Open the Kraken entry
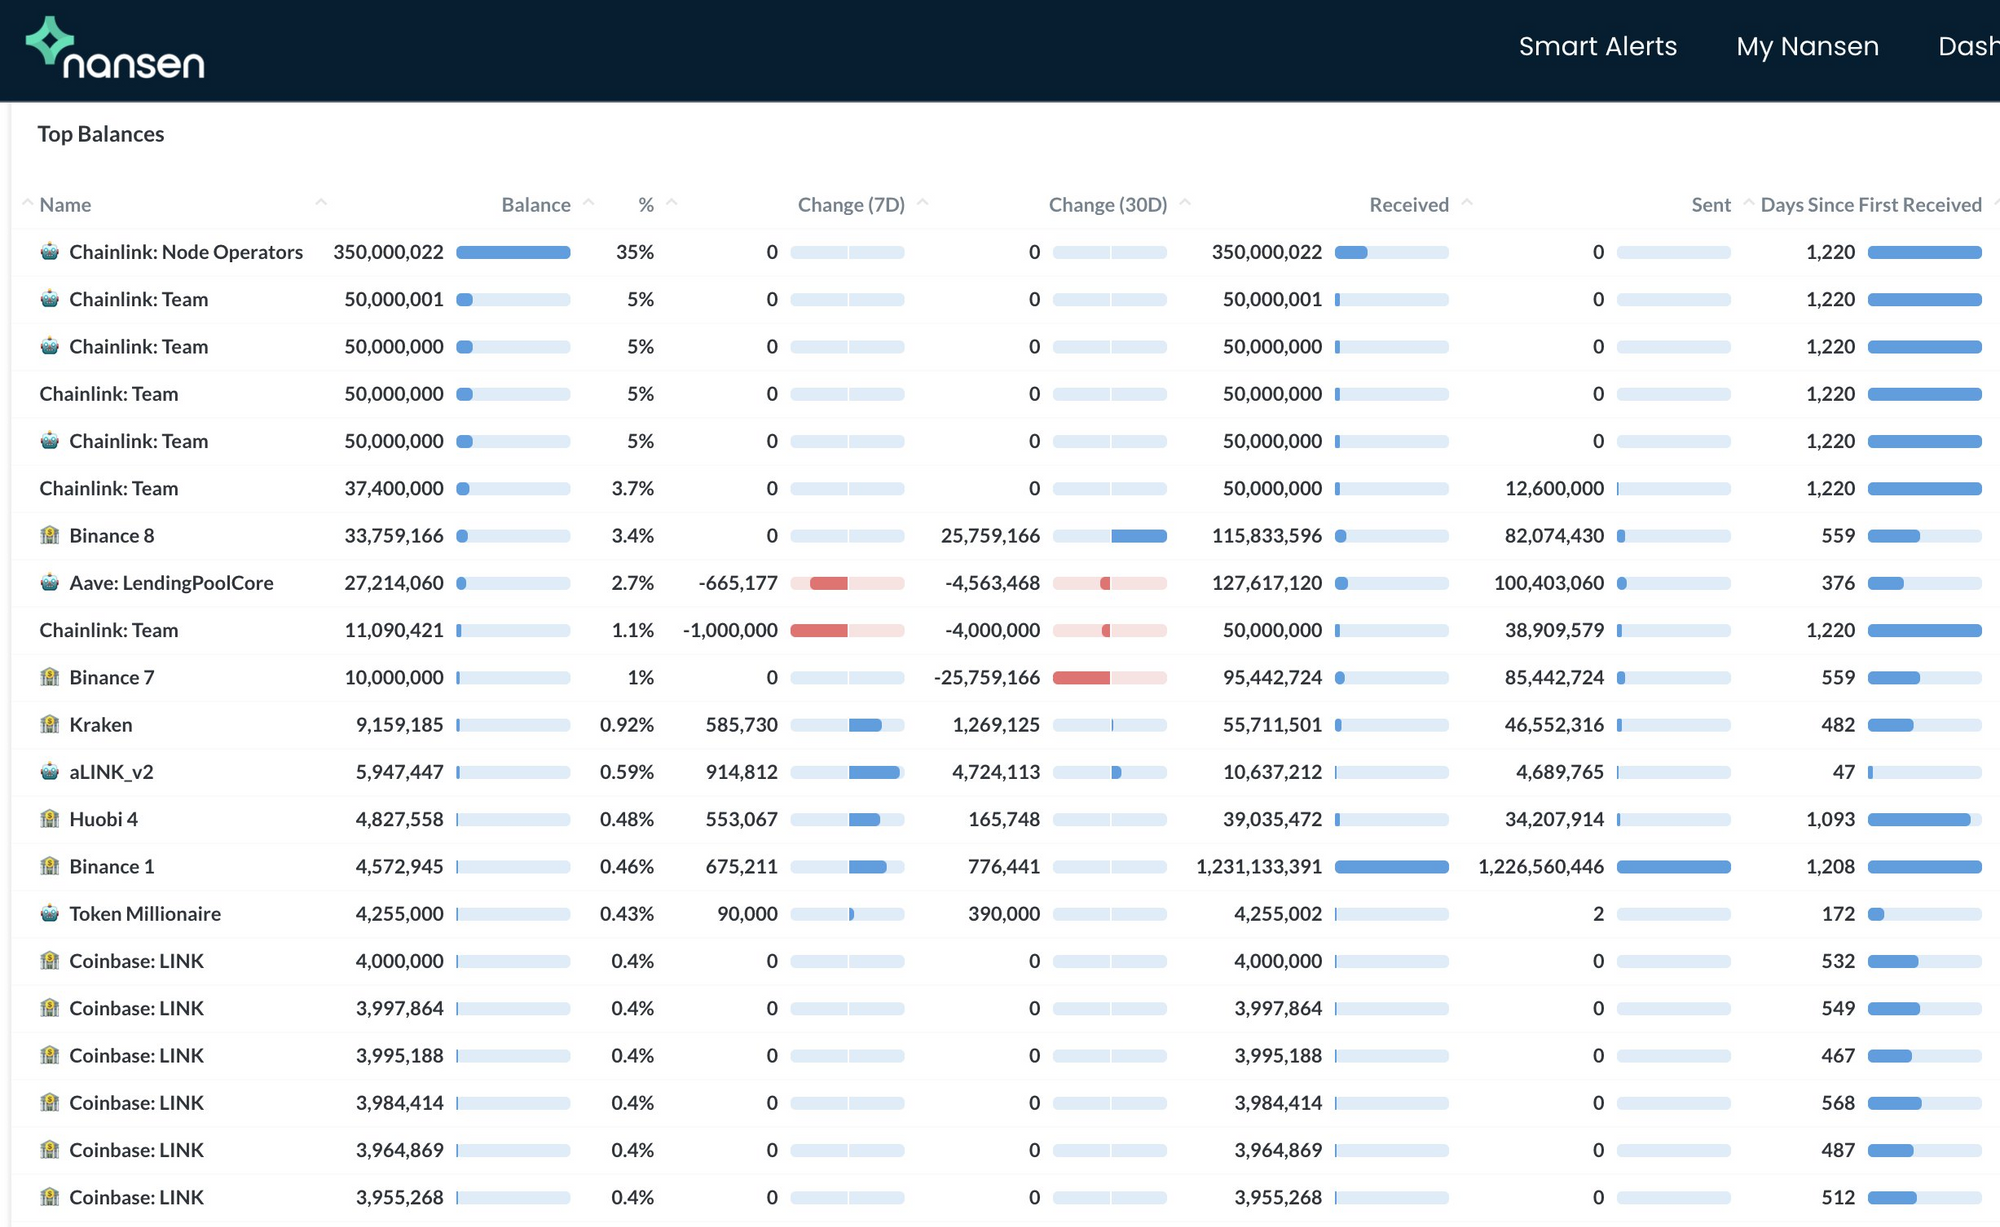Viewport: 2000px width, 1227px height. coord(101,724)
